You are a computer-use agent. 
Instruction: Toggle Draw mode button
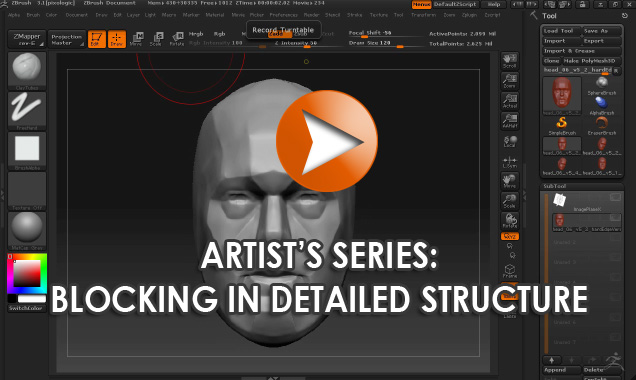(x=117, y=39)
